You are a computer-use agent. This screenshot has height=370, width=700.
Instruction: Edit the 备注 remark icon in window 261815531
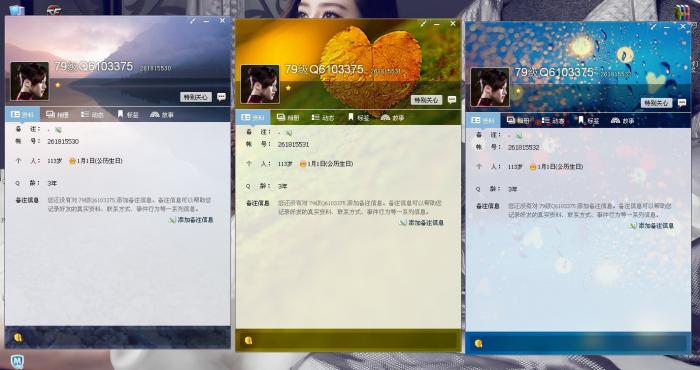[289, 133]
